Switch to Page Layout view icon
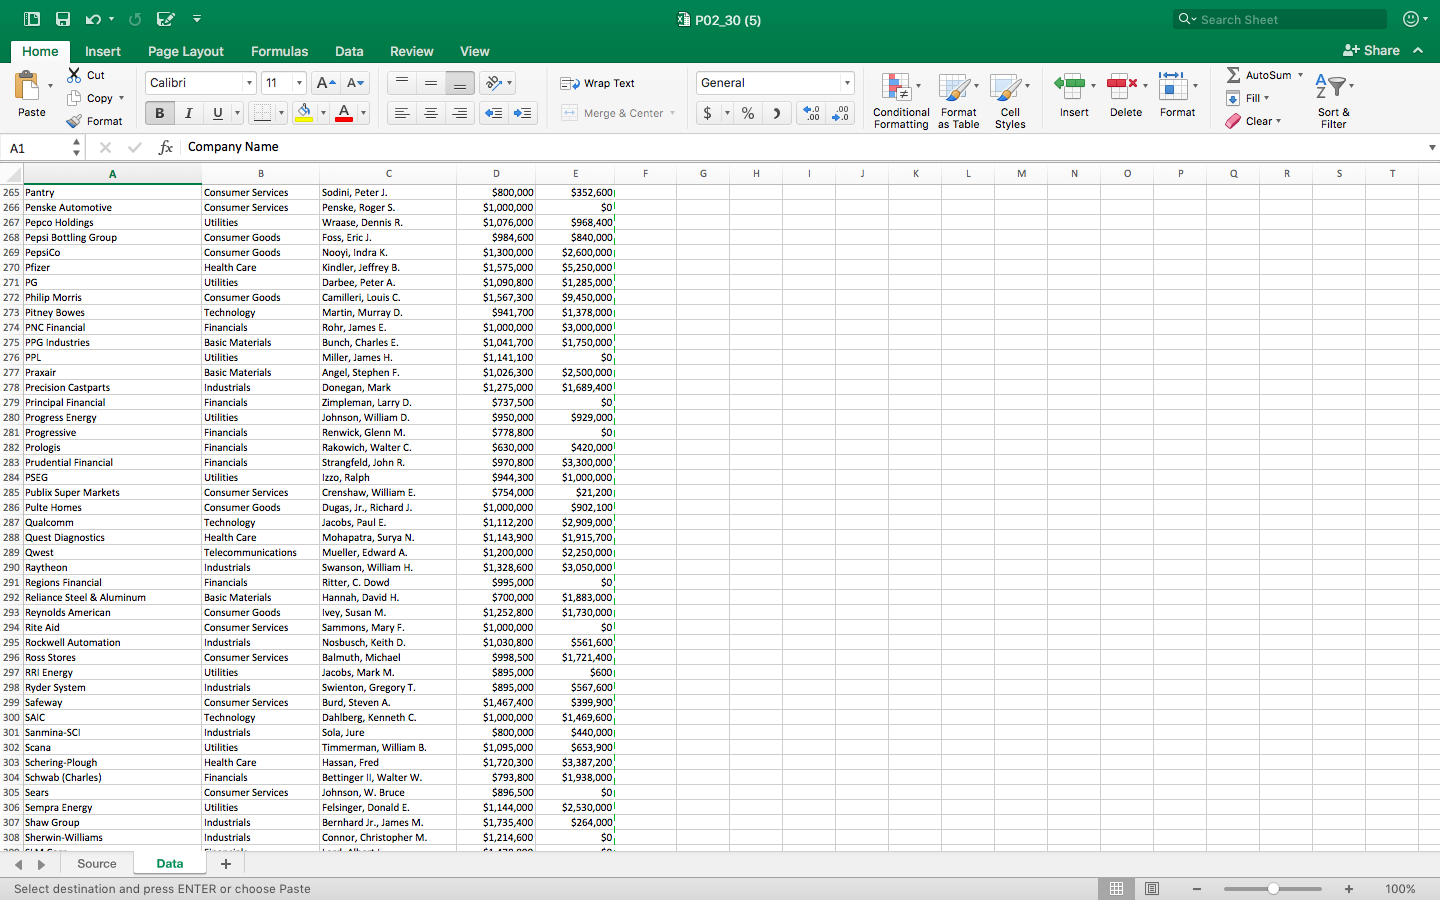This screenshot has width=1440, height=900. pyautogui.click(x=1152, y=889)
